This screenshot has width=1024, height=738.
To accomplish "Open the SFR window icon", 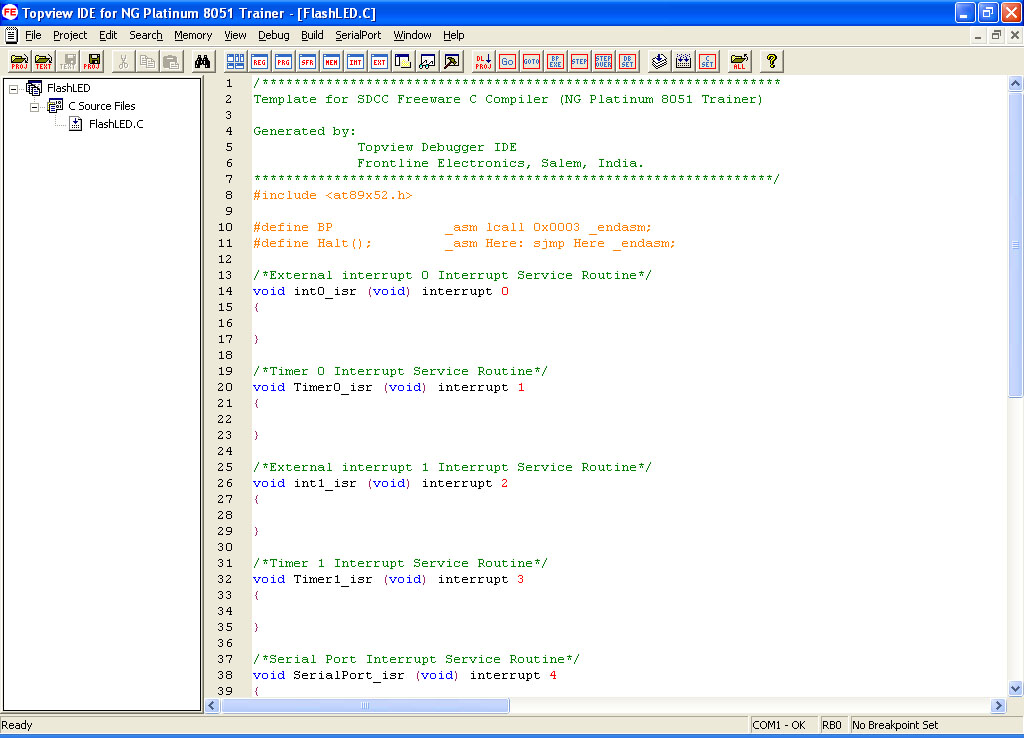I will 308,61.
